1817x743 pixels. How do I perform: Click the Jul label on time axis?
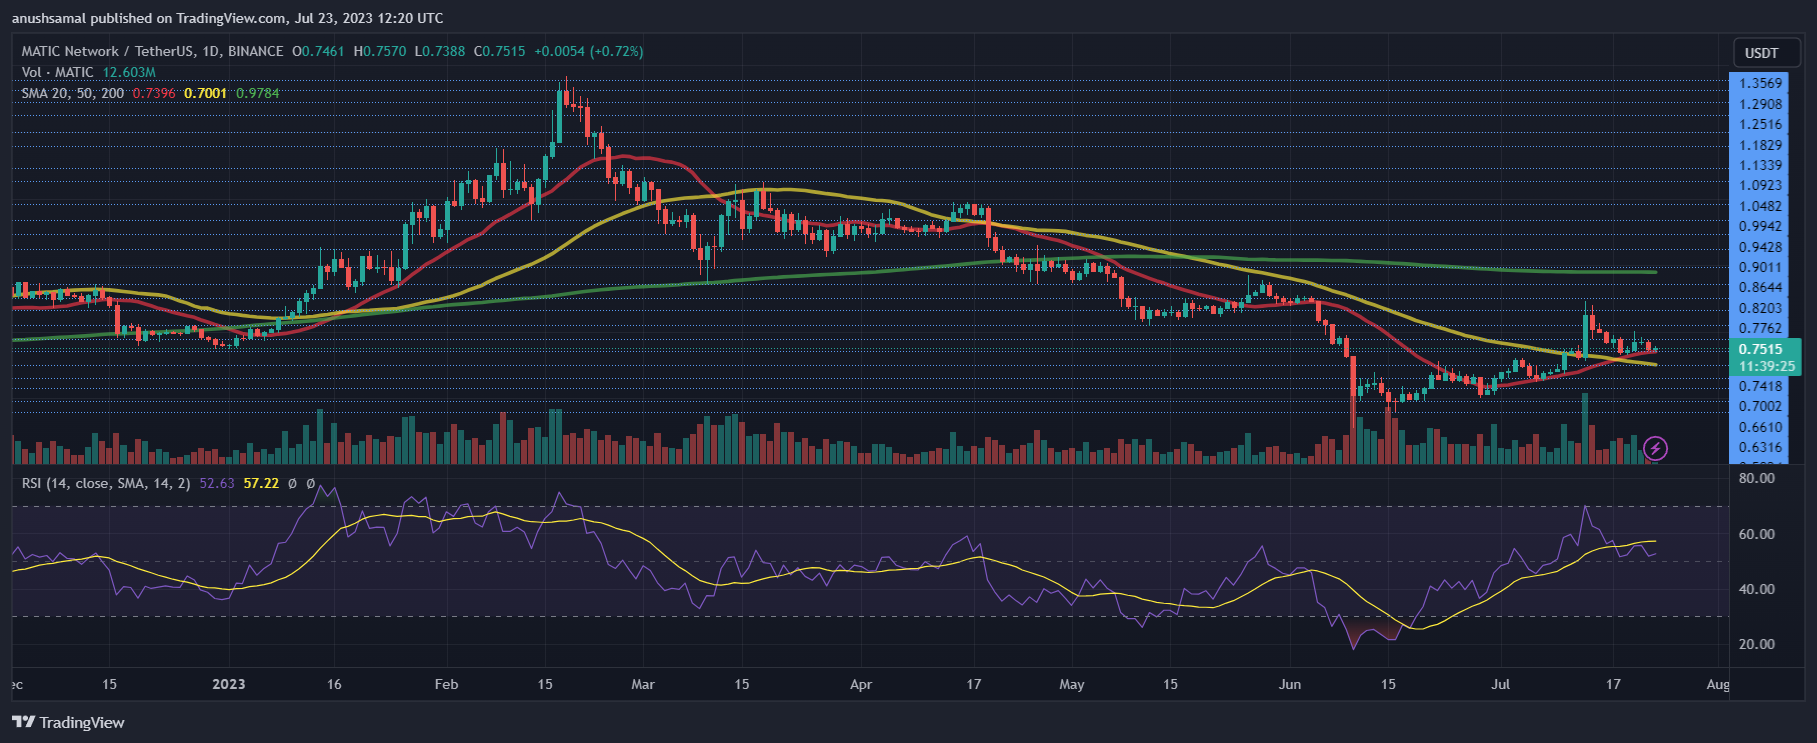click(1501, 684)
